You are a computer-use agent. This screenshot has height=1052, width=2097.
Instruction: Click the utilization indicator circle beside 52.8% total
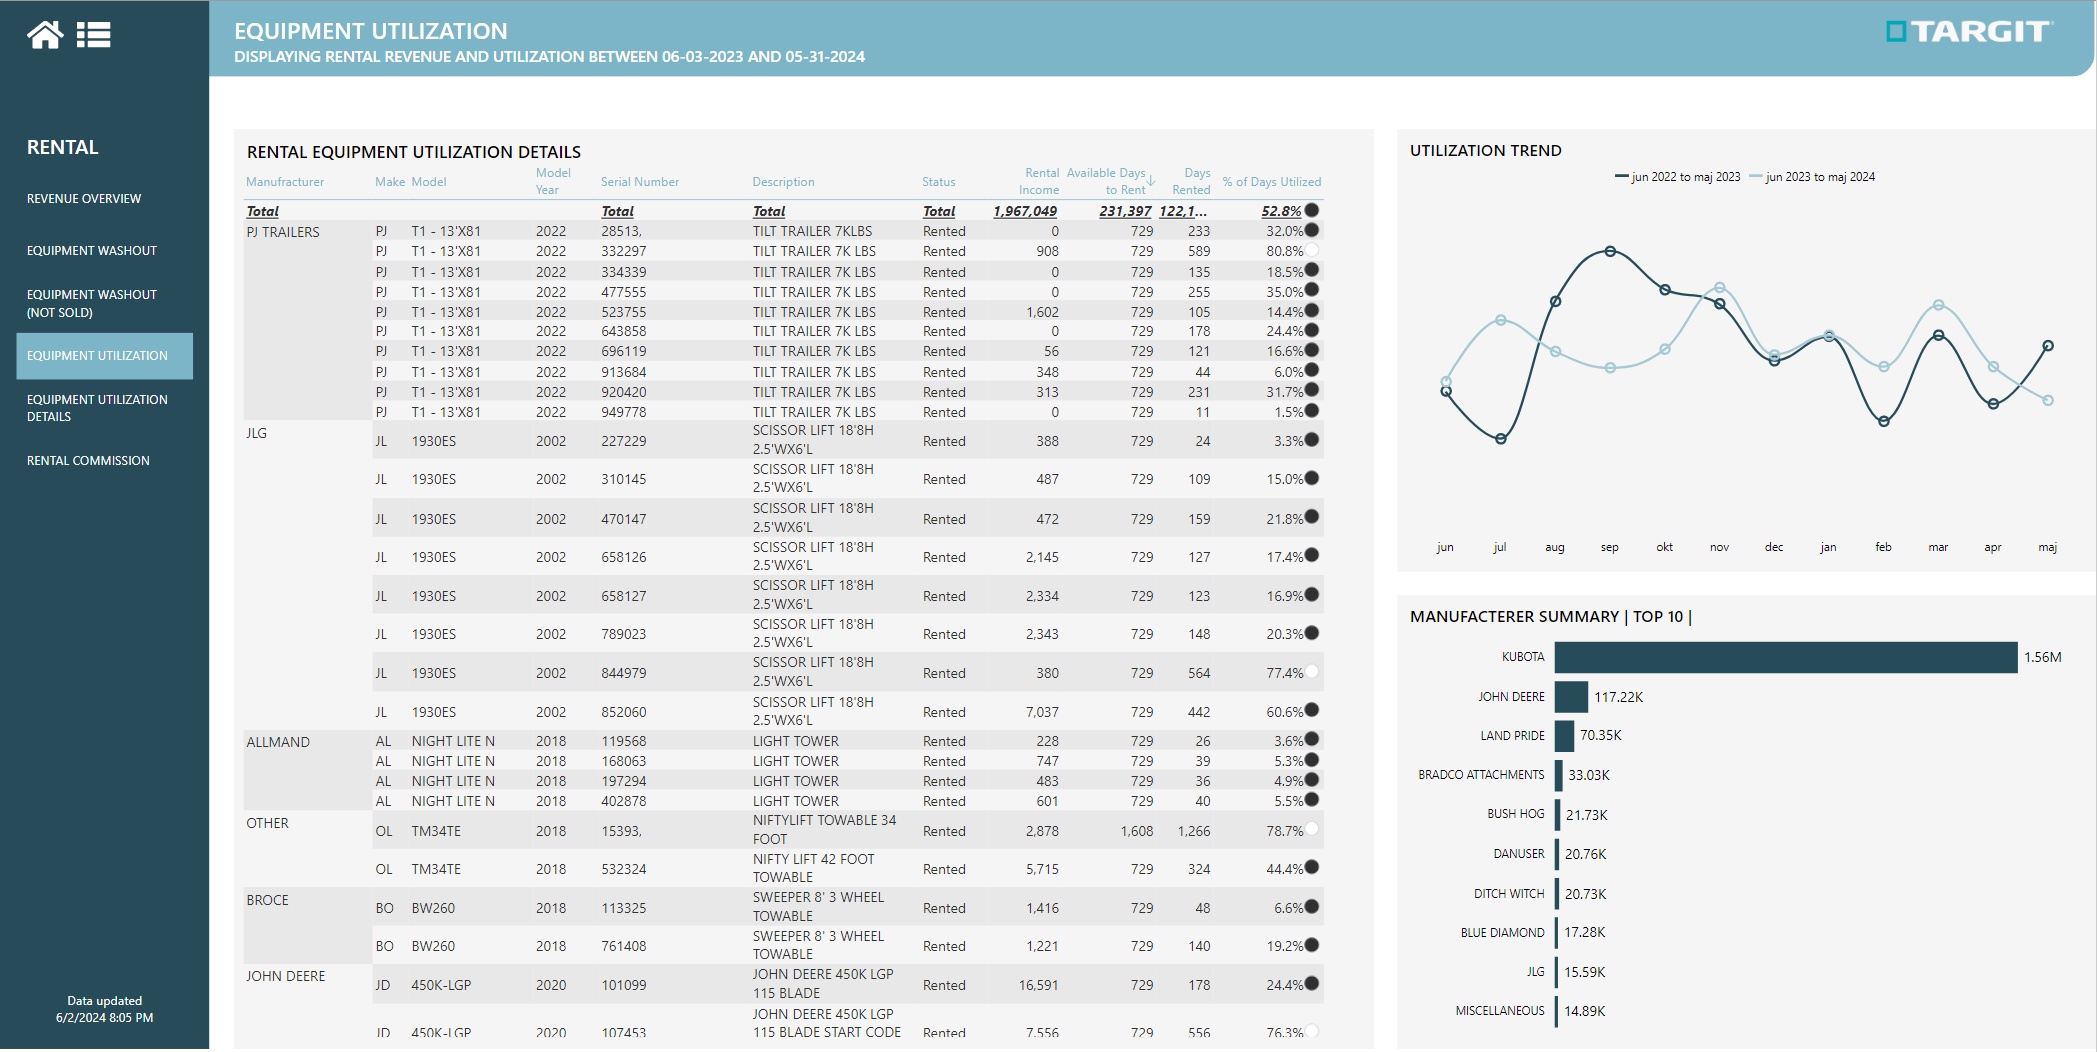[1311, 211]
